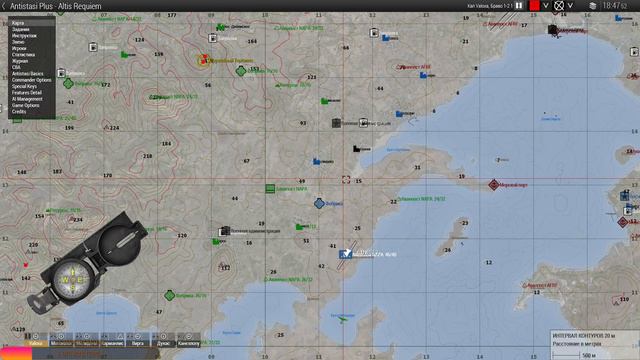Open Commander Options in the menu
This screenshot has width=640, height=360.
pos(31,80)
